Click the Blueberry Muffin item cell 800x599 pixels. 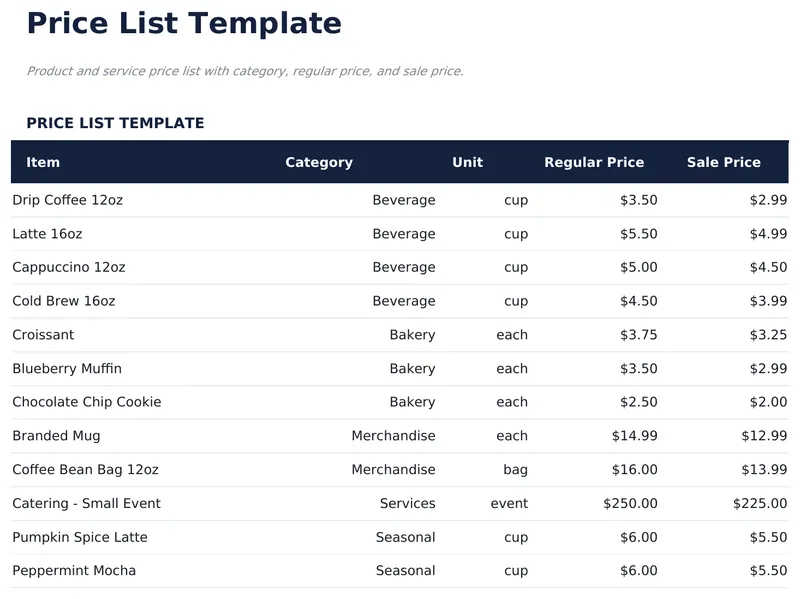[67, 368]
